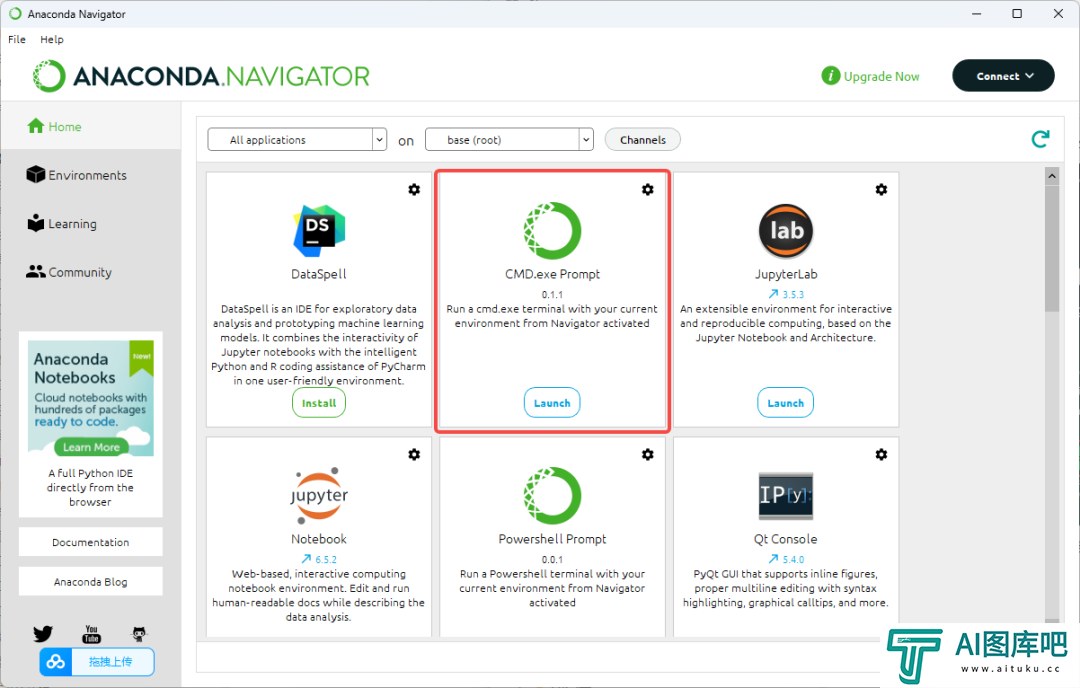Click the Qt Console IPython logo
Viewport: 1080px width, 688px height.
[x=786, y=496]
